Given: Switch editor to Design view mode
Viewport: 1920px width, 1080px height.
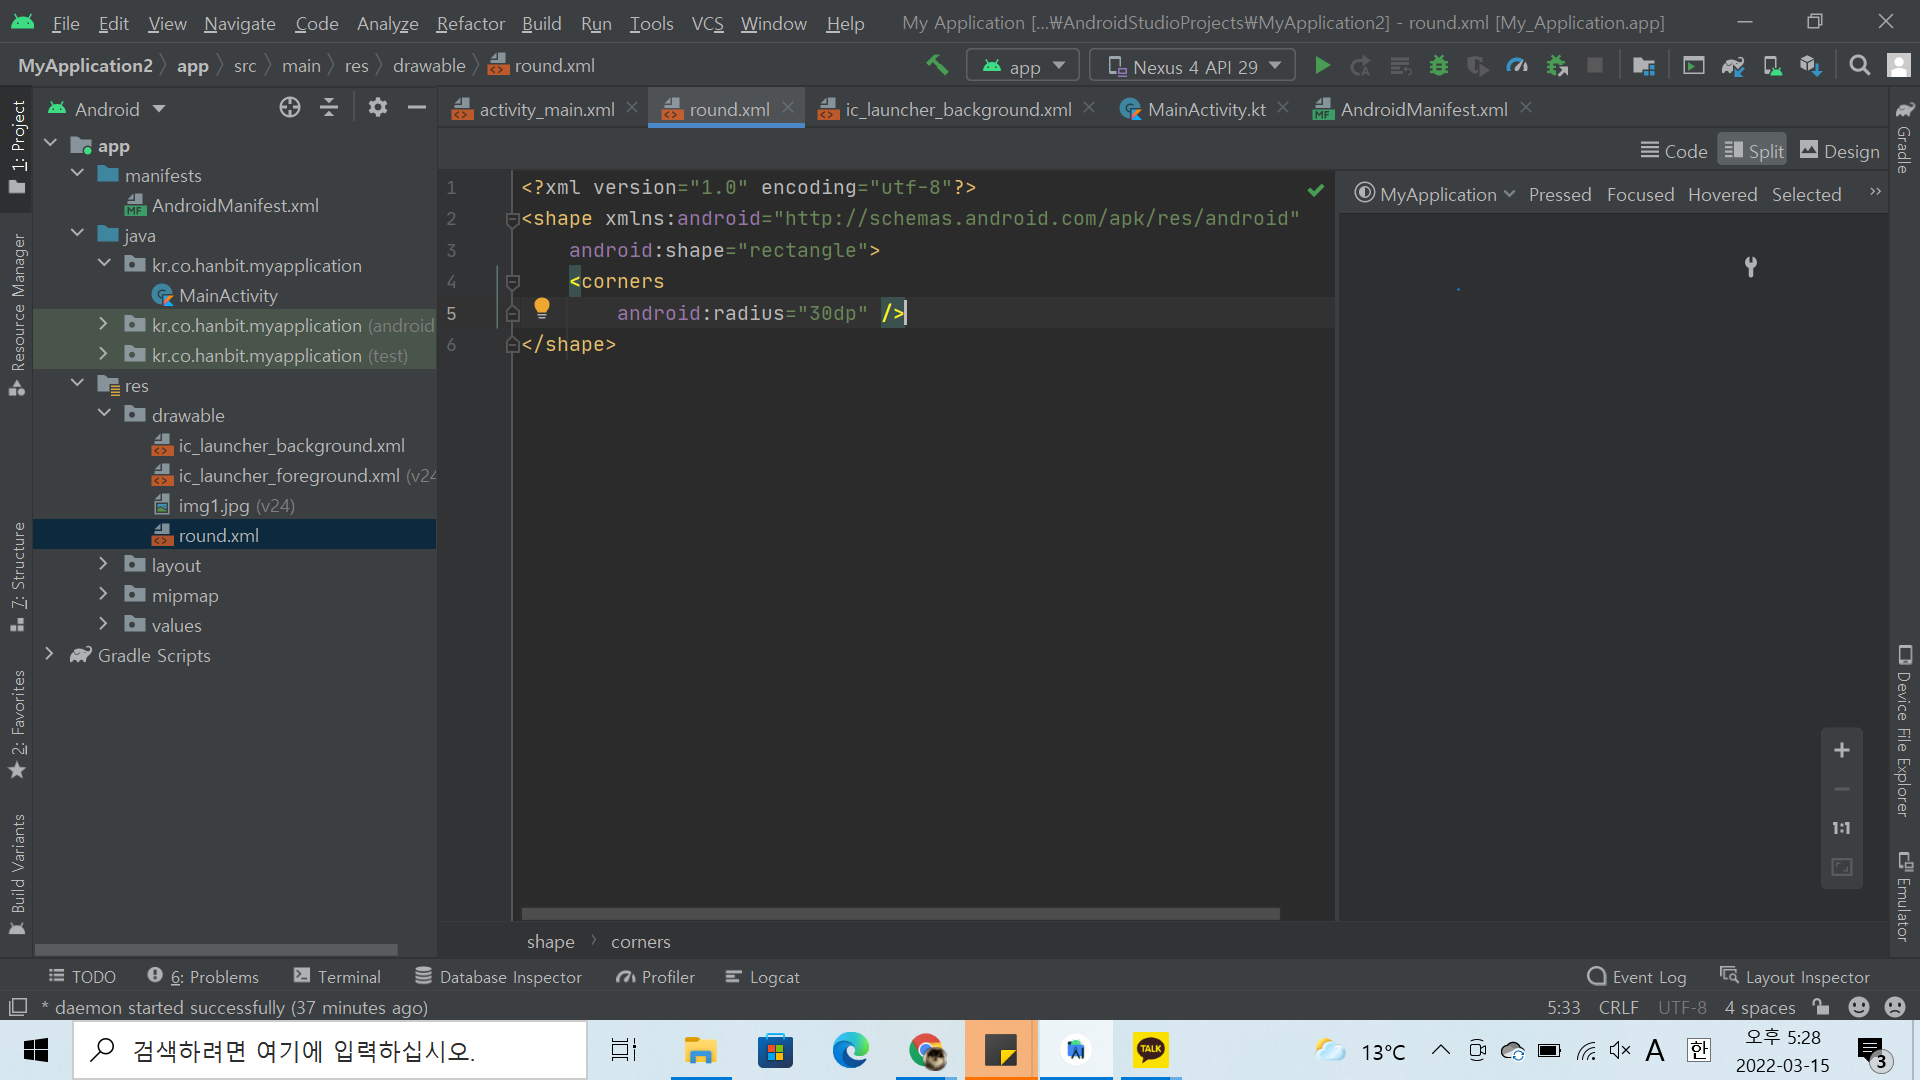Looking at the screenshot, I should pyautogui.click(x=1839, y=151).
